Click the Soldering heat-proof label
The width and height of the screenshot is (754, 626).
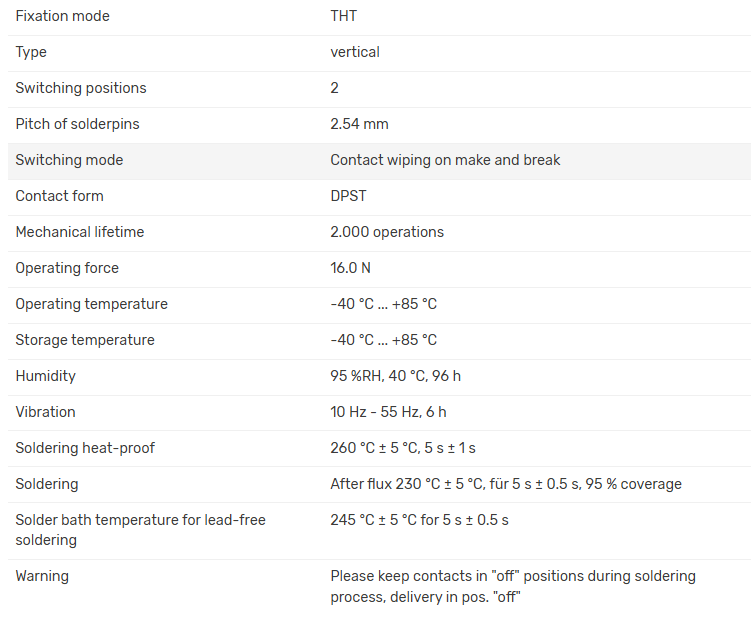[85, 448]
